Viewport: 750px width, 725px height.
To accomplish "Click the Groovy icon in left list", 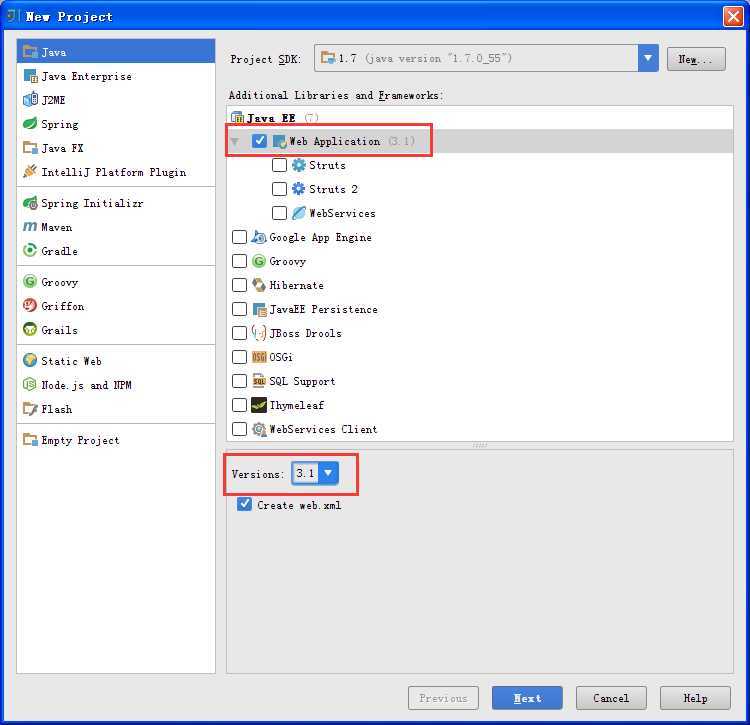I will (x=30, y=281).
